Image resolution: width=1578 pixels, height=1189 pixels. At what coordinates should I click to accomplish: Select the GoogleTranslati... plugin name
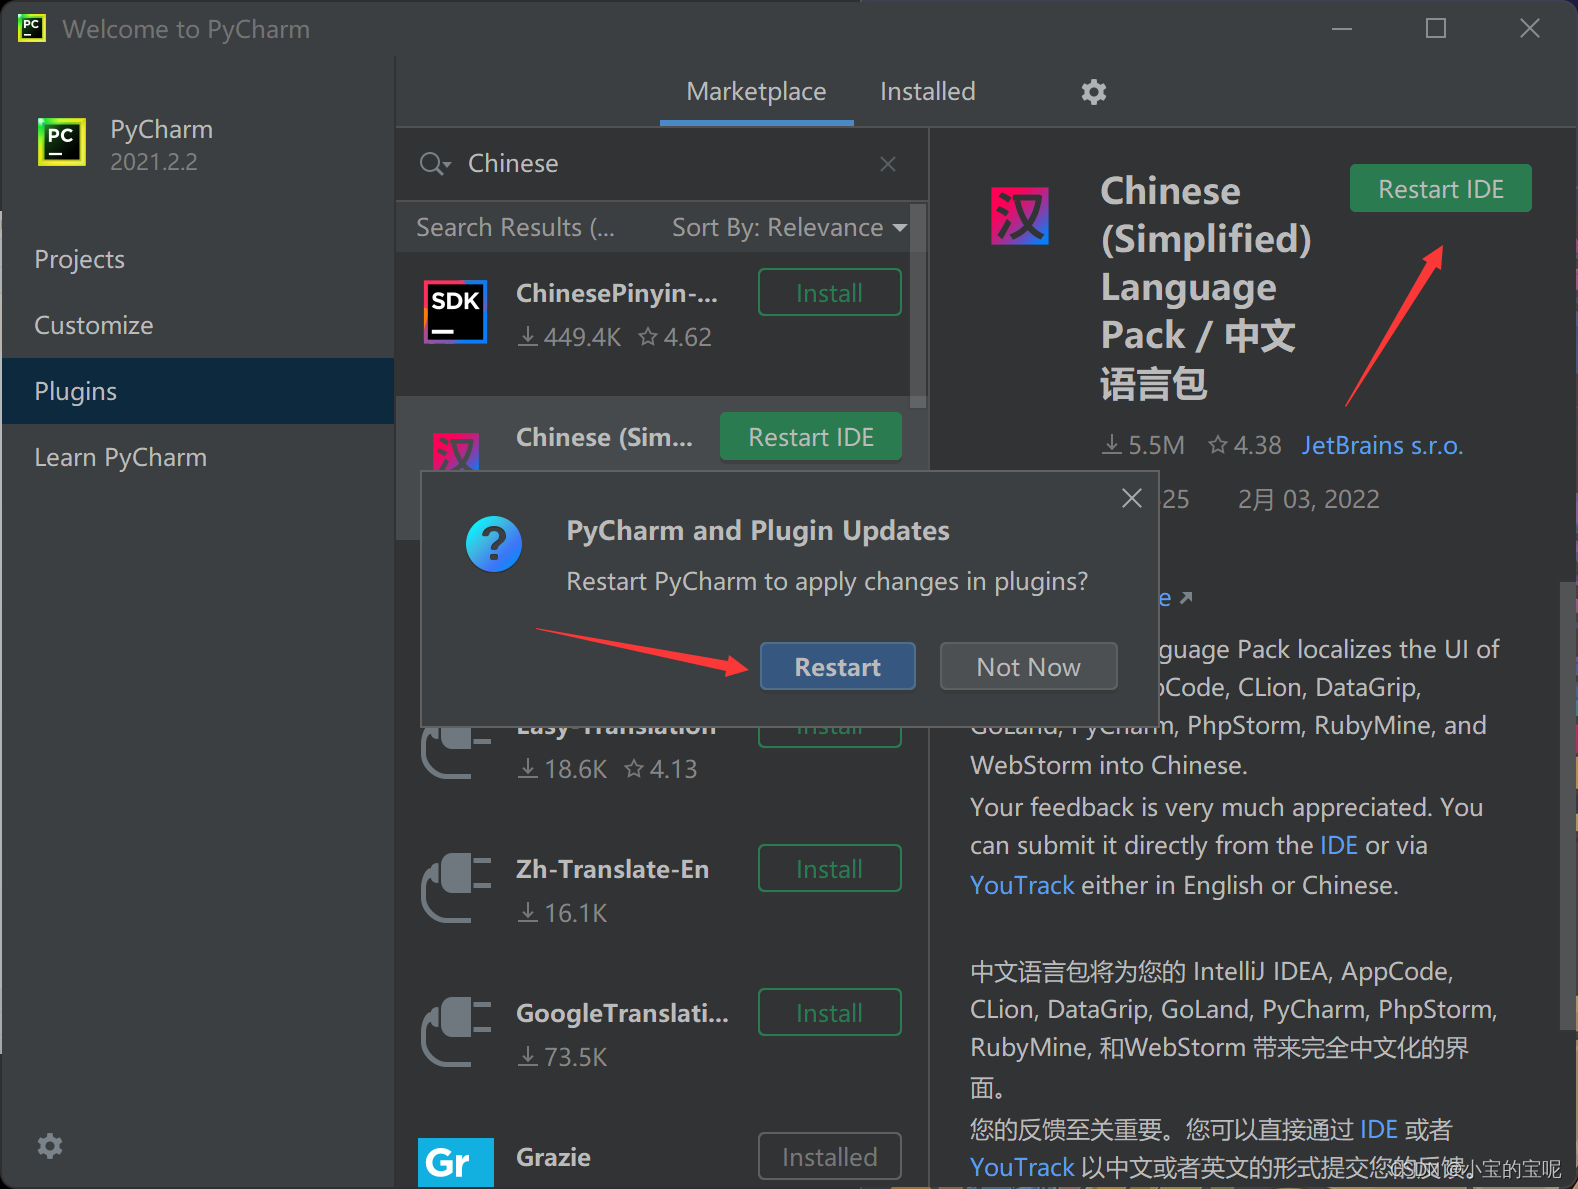coord(622,1014)
